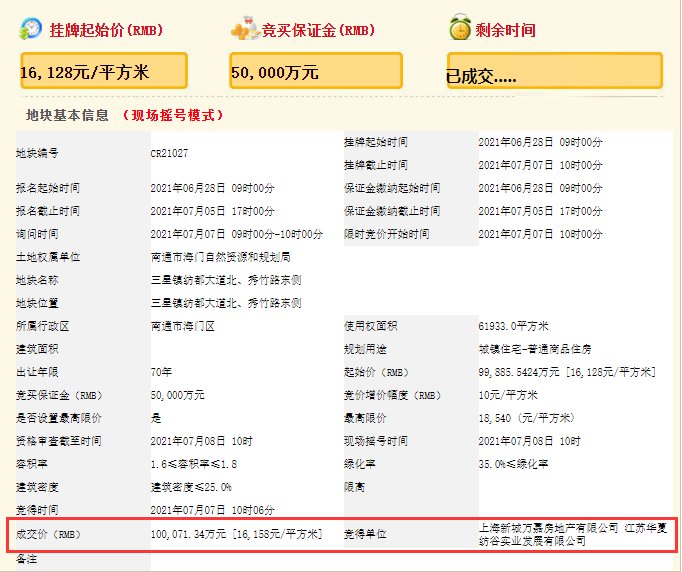Click the 挂牌起始价(RMB) heading

[106, 30]
